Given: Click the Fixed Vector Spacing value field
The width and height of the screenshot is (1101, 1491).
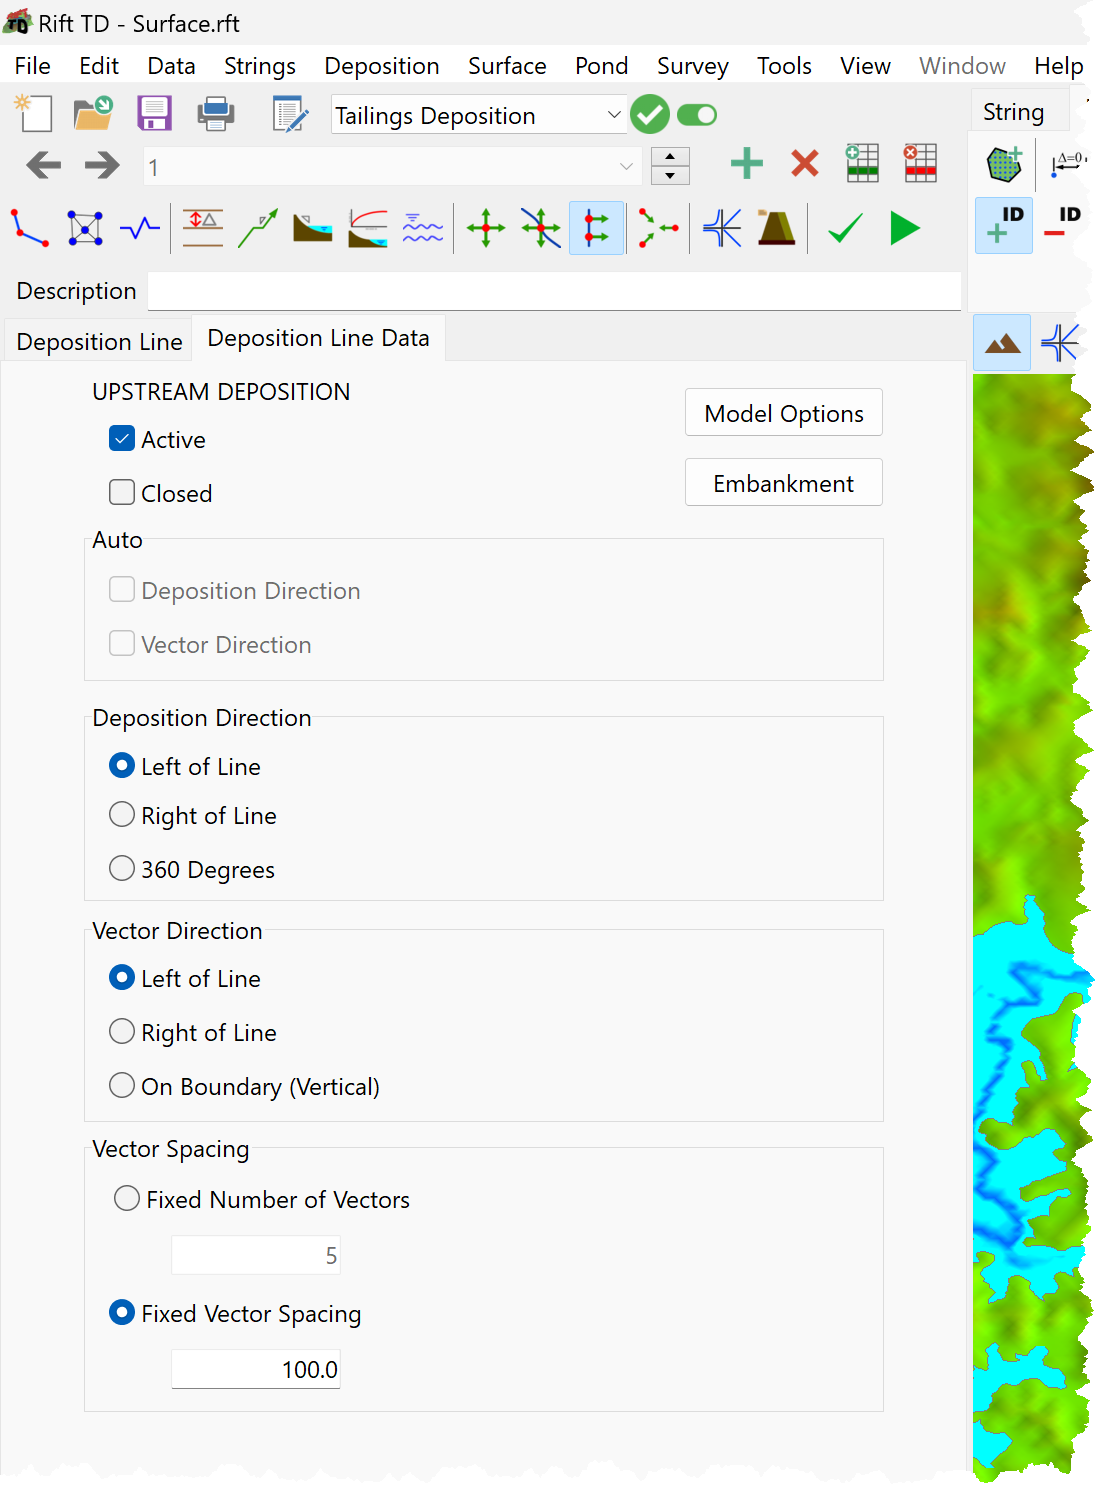Looking at the screenshot, I should coord(256,1369).
